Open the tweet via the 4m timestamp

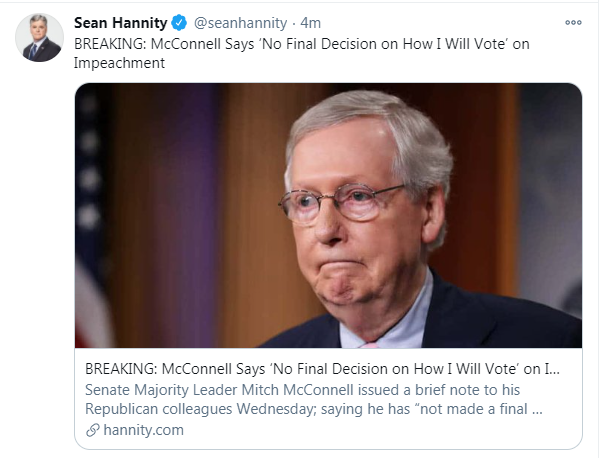(310, 23)
